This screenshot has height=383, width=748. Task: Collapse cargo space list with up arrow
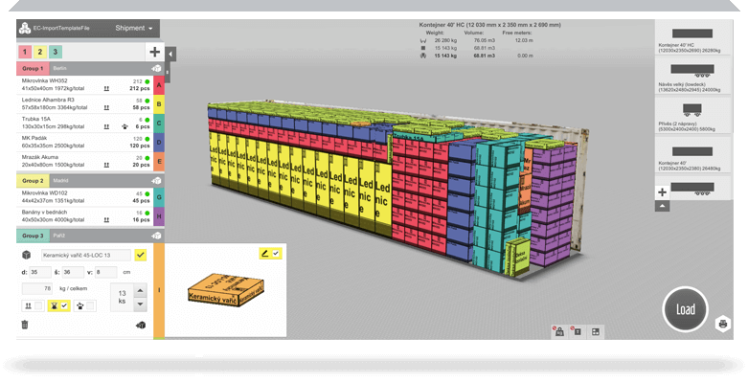point(662,206)
